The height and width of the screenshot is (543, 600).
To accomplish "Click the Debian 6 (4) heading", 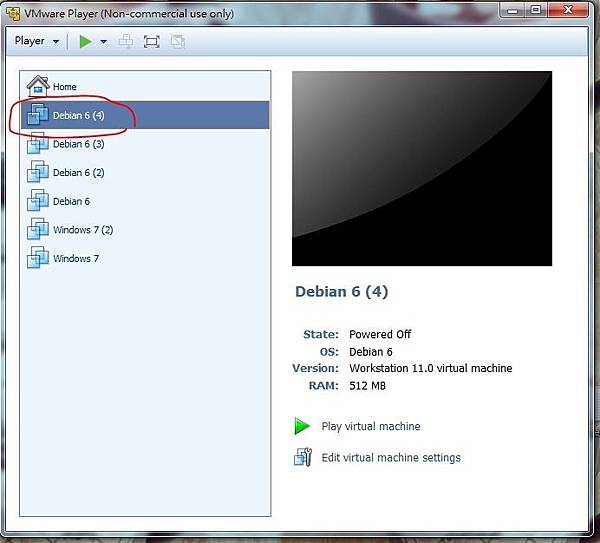I will [341, 292].
